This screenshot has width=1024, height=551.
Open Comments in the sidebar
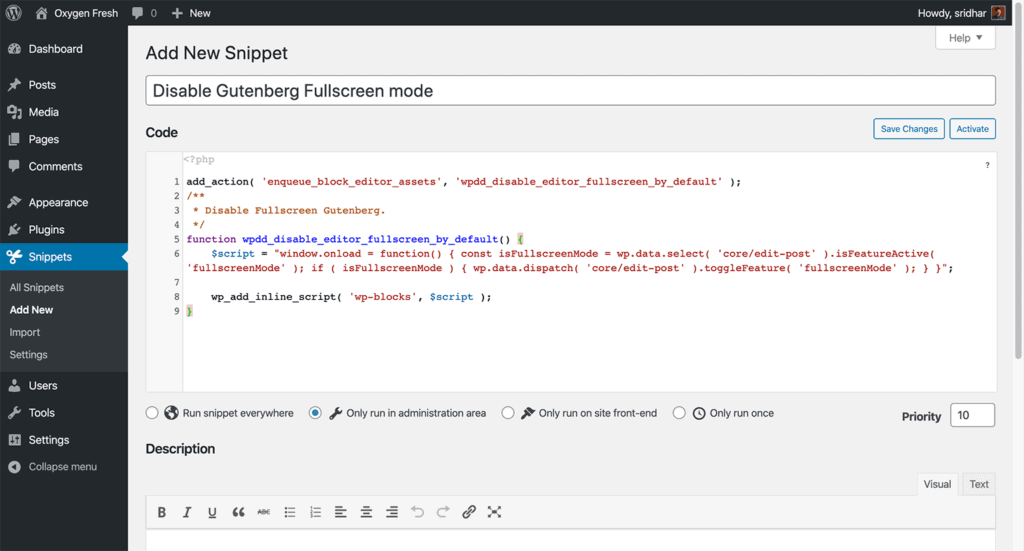coord(64,166)
